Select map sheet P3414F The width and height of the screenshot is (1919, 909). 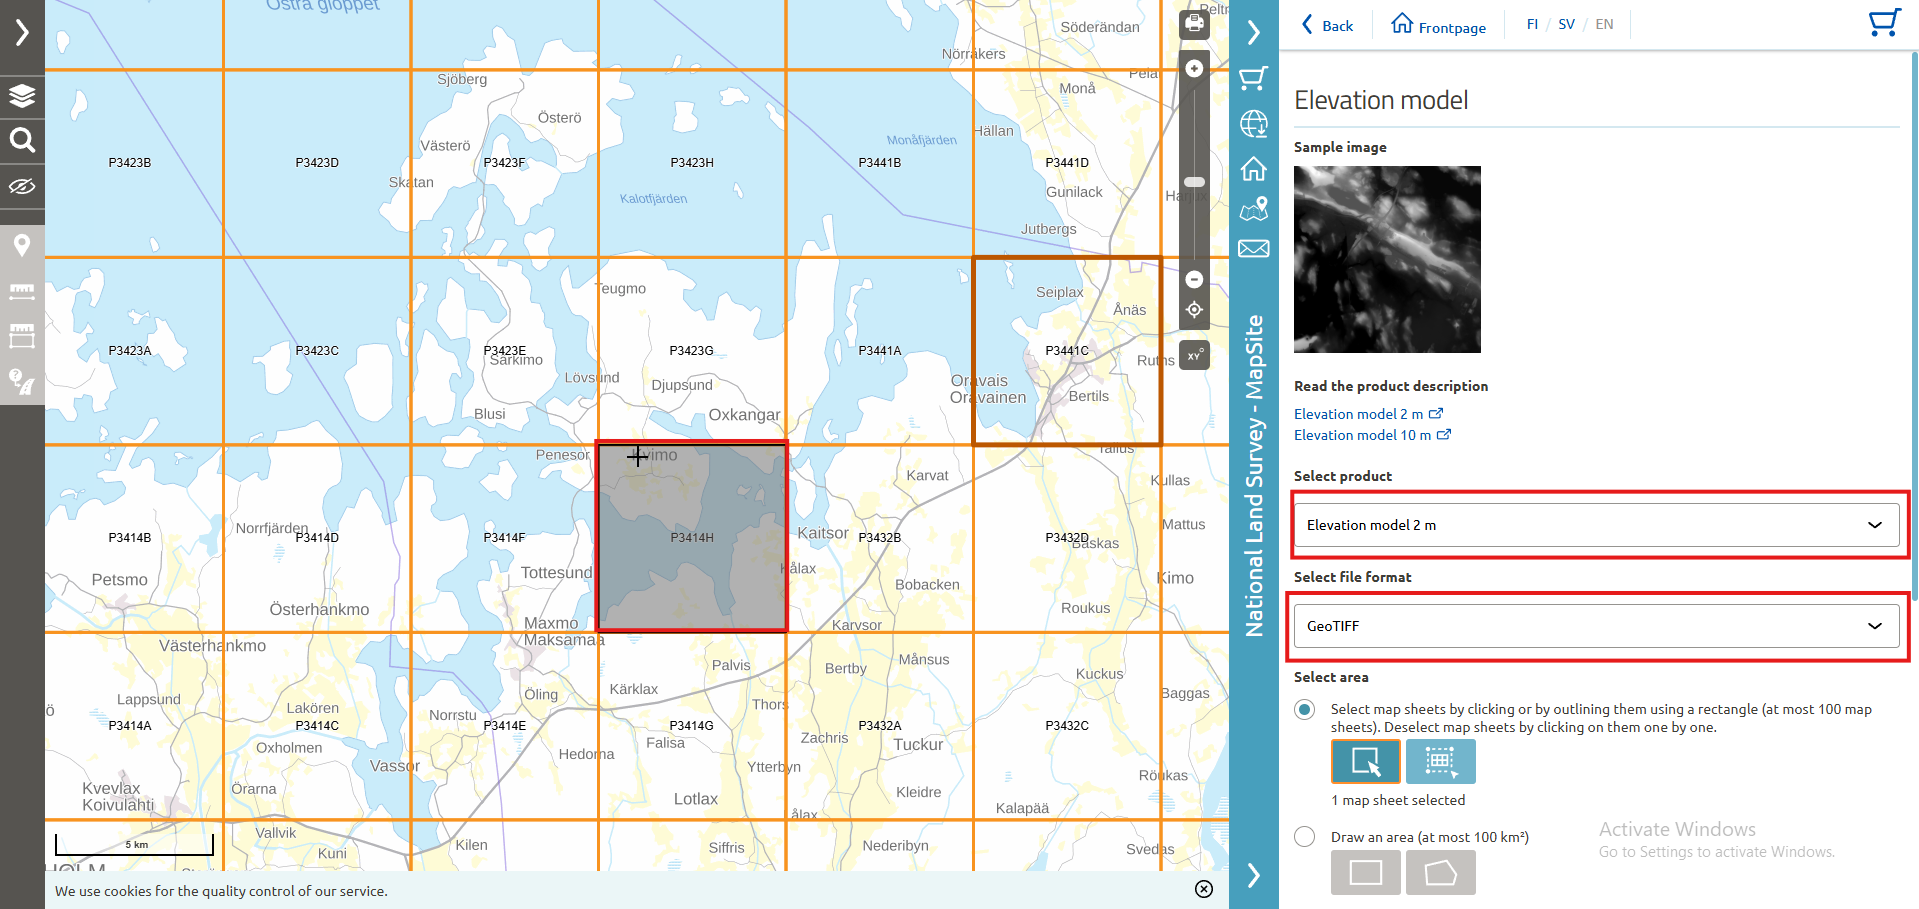point(504,537)
